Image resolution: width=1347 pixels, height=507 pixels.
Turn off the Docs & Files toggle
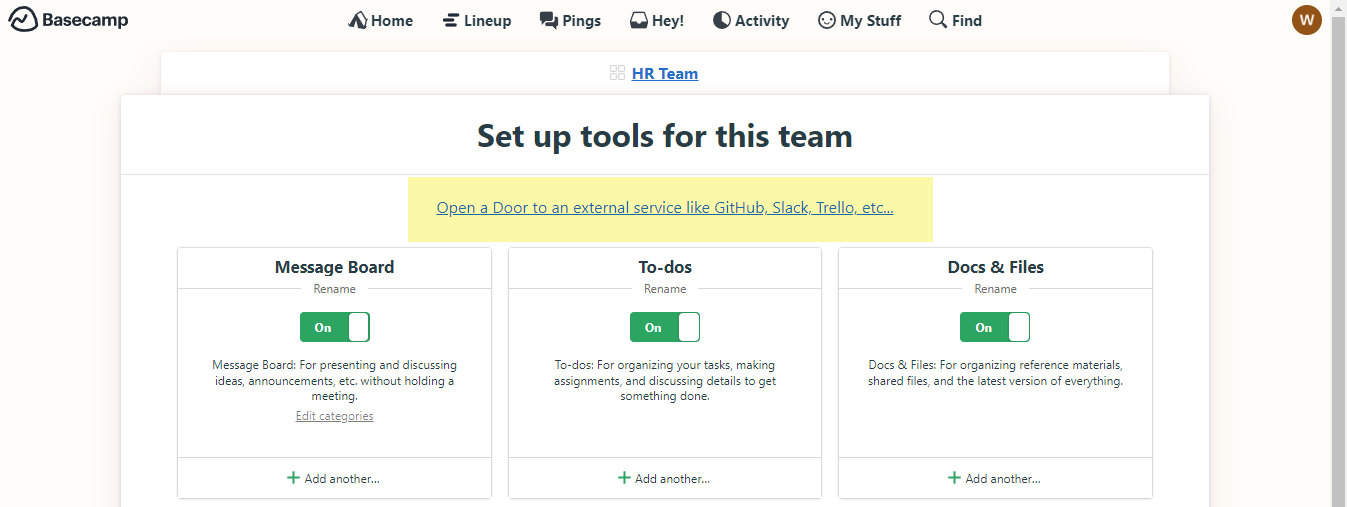coord(995,327)
